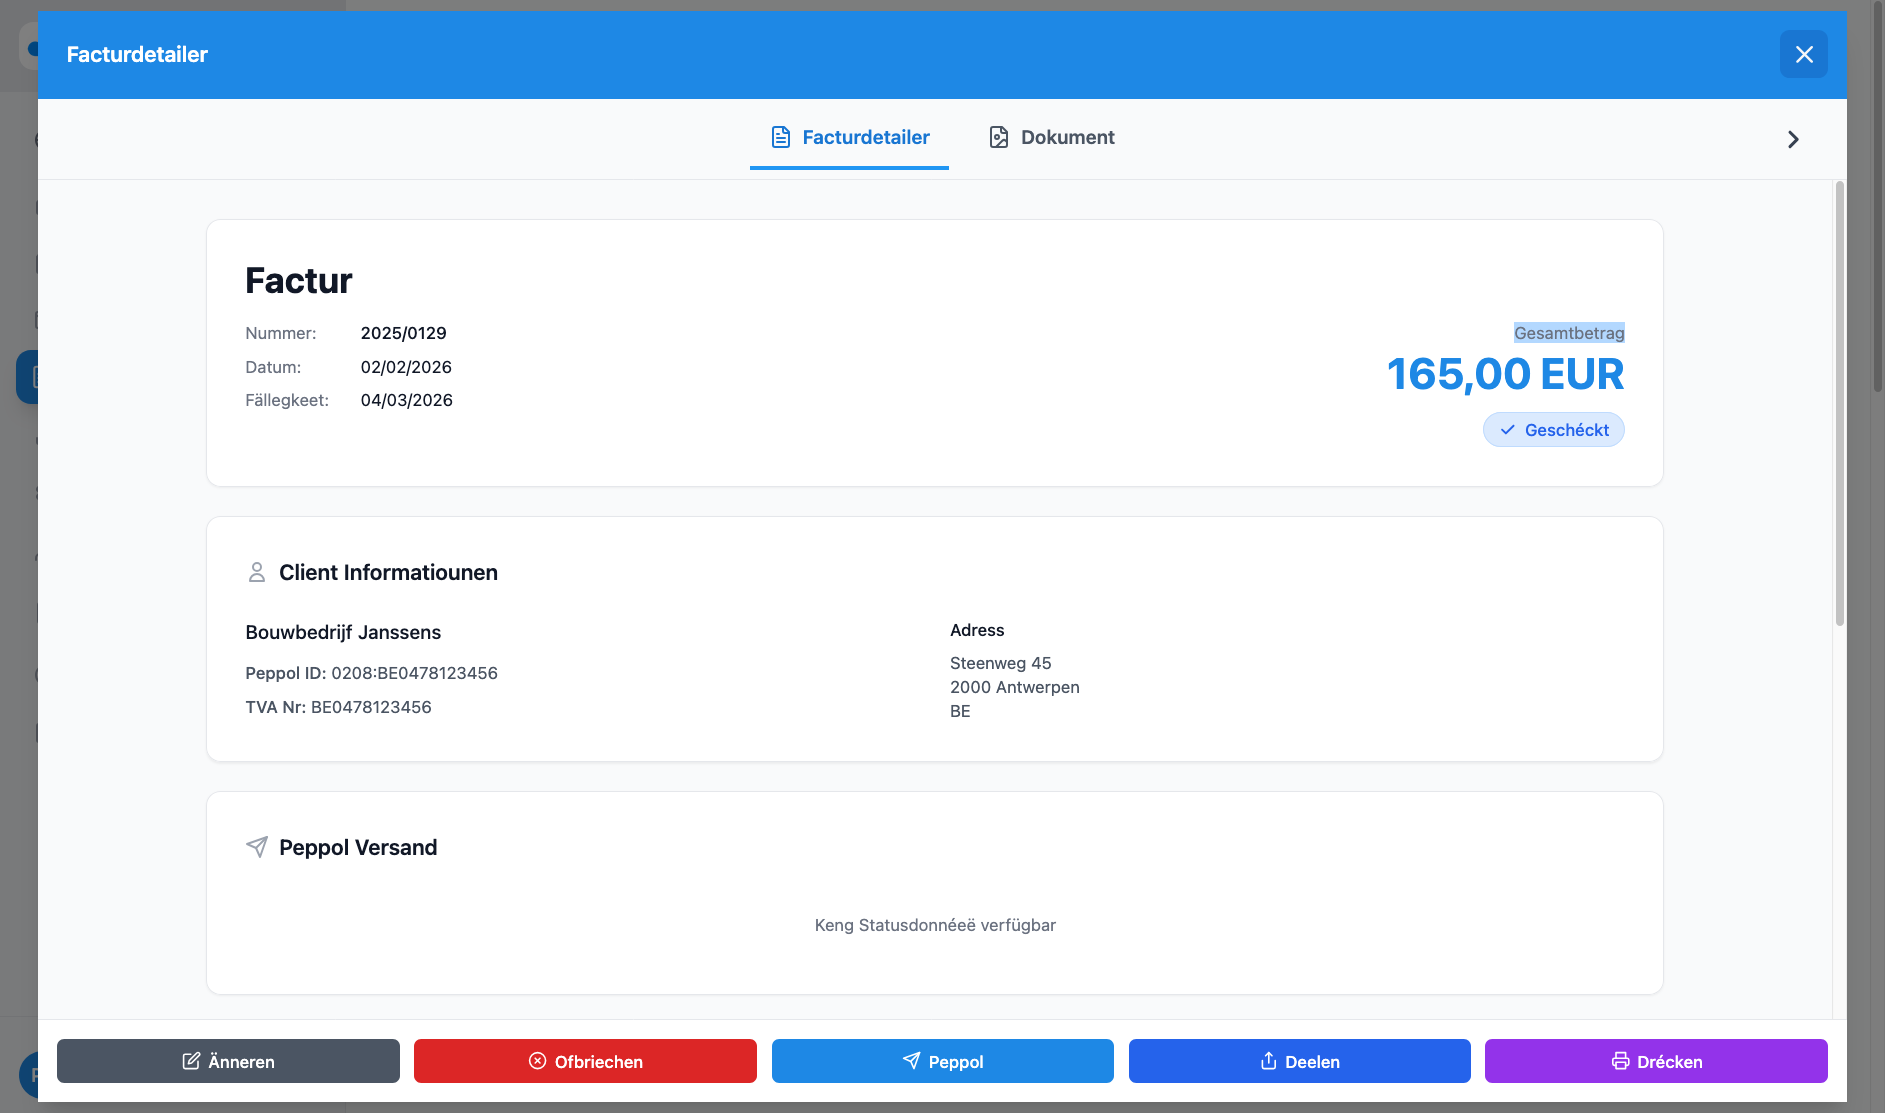Screen dimensions: 1886x1113
Task: Select the paper plane icon on Peppol button
Action: click(911, 1061)
